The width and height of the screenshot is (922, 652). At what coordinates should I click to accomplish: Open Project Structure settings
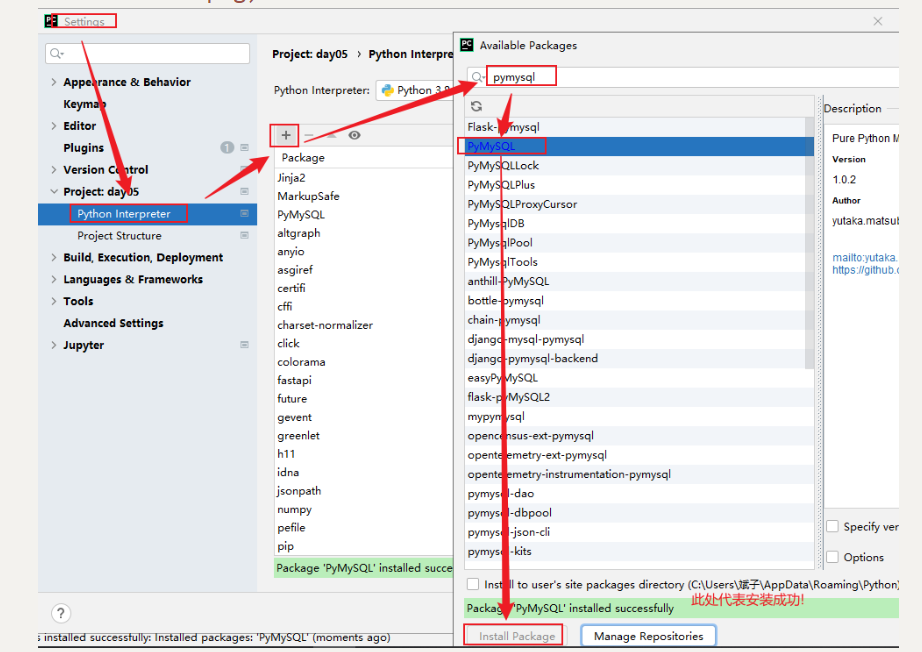pos(119,236)
